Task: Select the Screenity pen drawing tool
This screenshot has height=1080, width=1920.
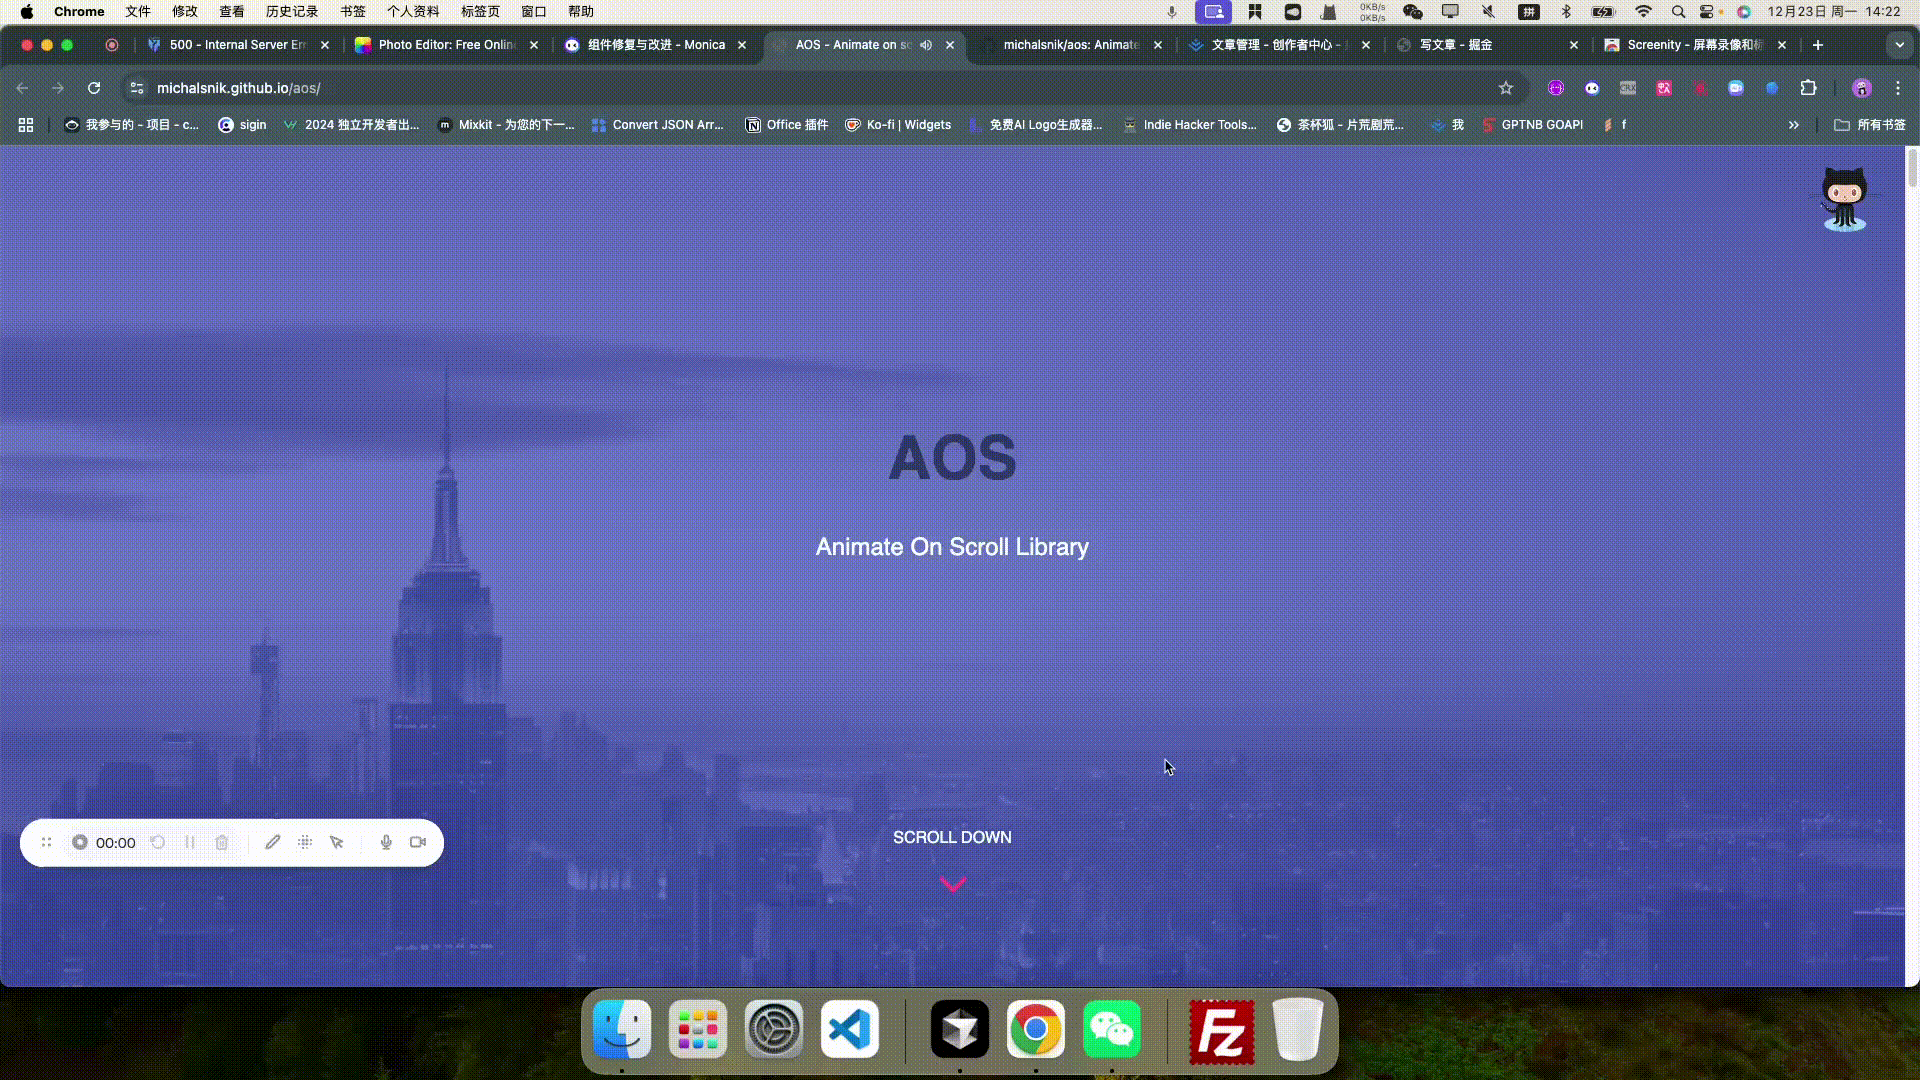Action: 272,842
